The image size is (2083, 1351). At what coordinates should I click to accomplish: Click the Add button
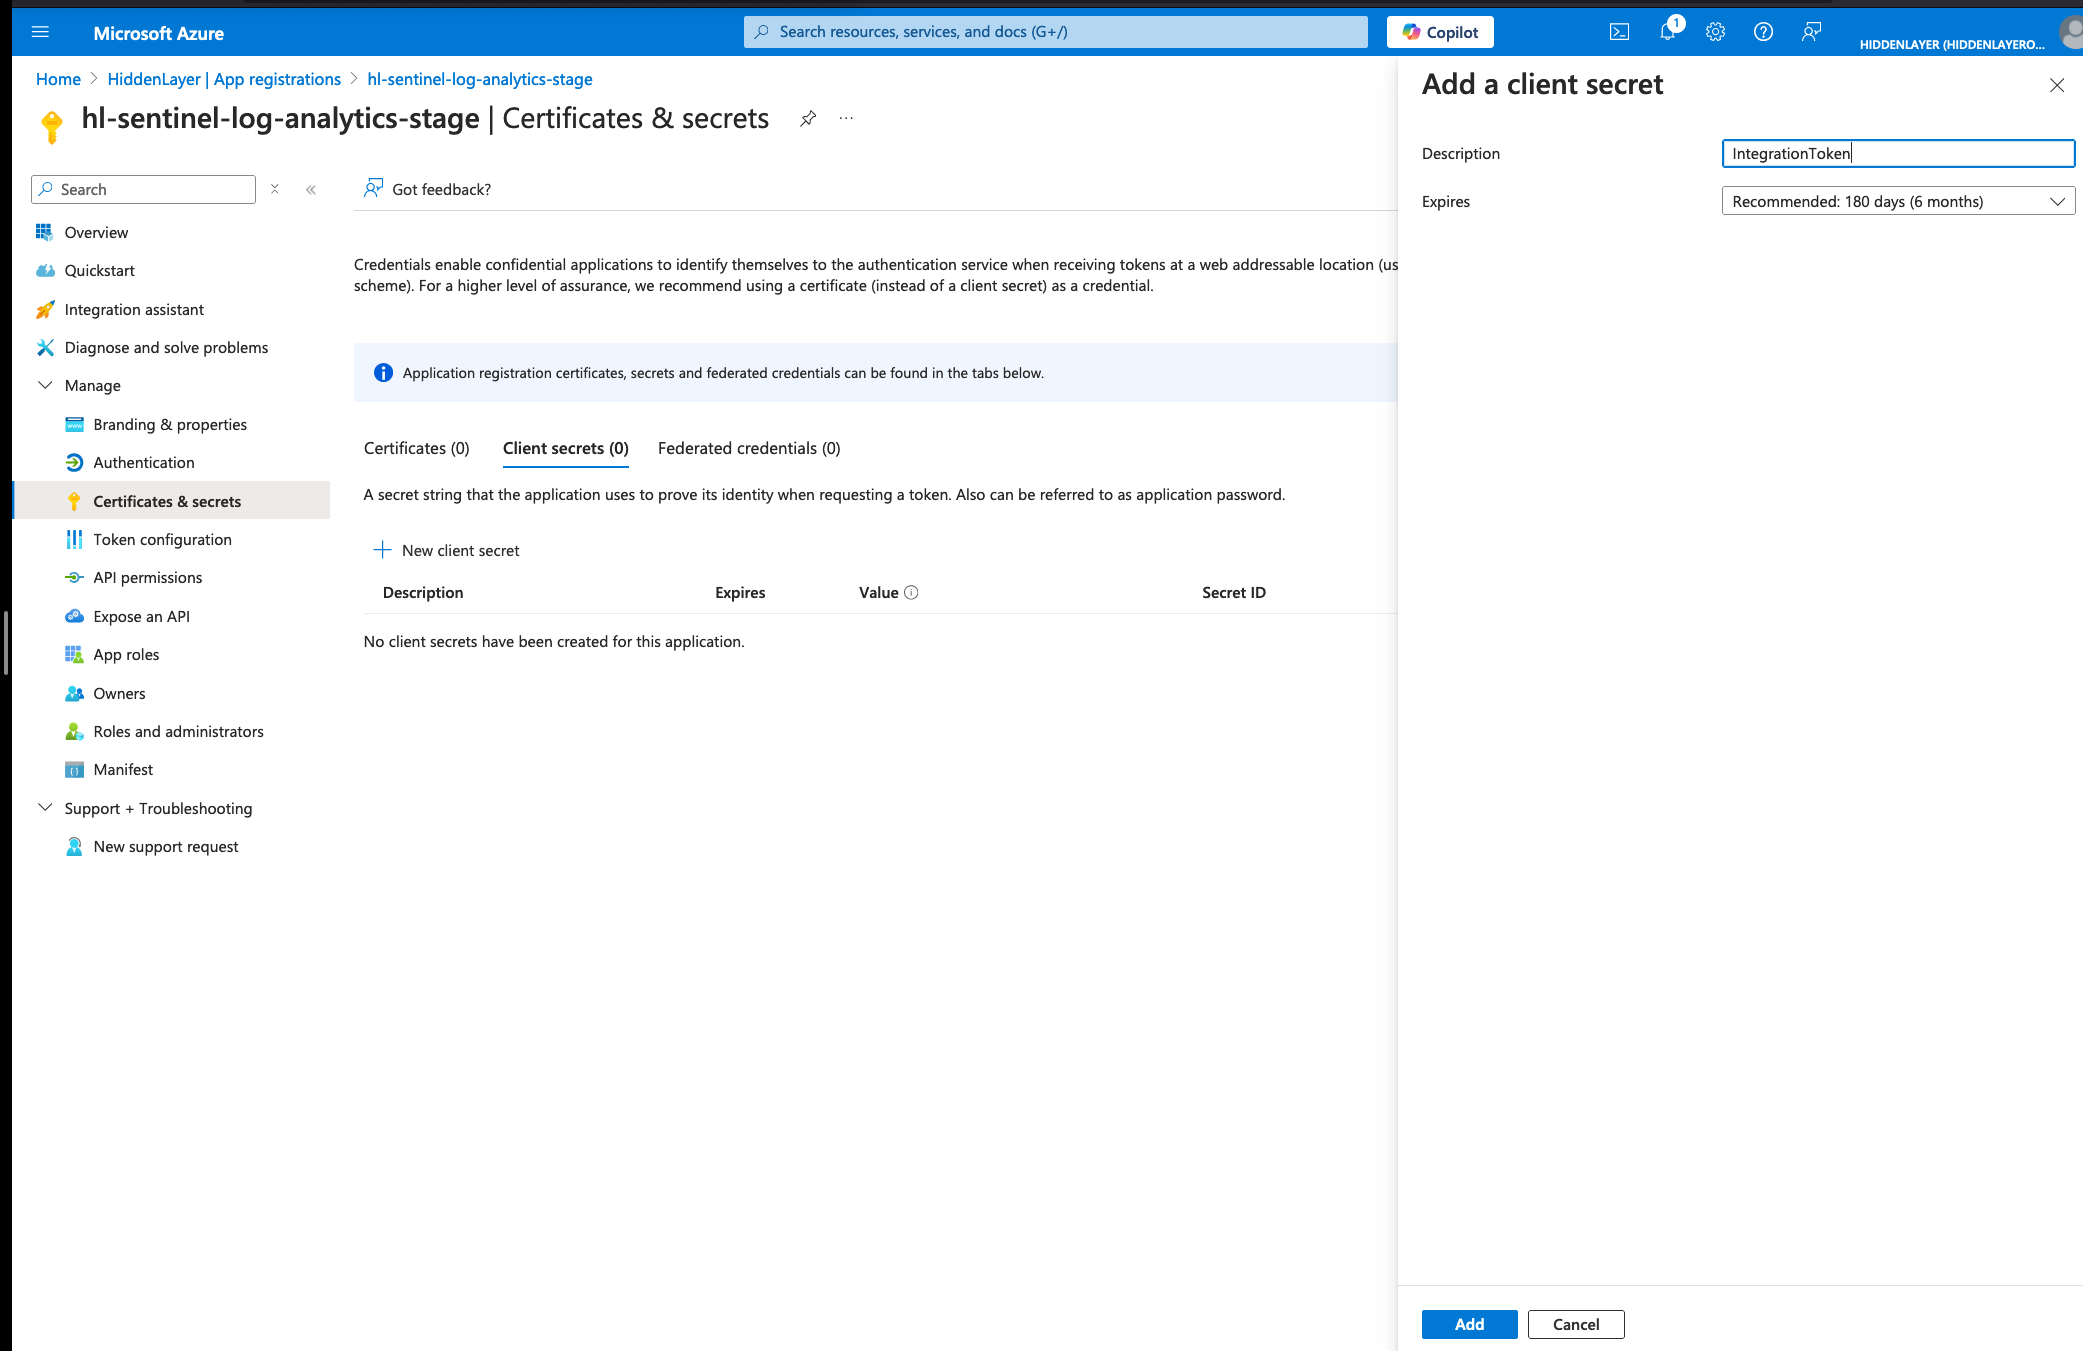coord(1469,1324)
